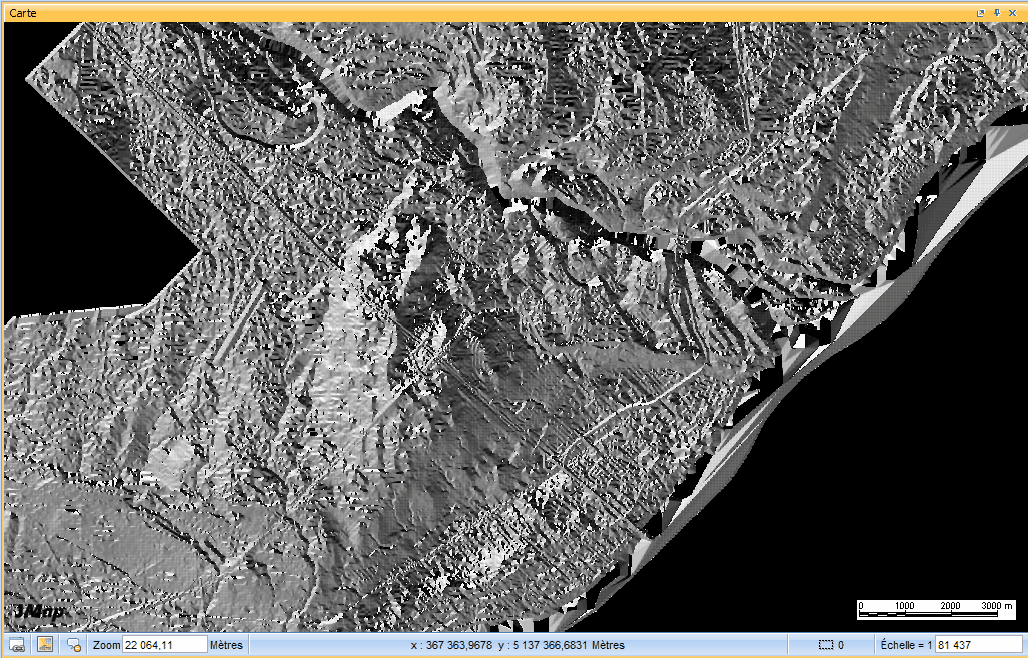Screen dimensions: 1028x658
Task: Click the Mètres unit label beside Zoom
Action: point(225,645)
